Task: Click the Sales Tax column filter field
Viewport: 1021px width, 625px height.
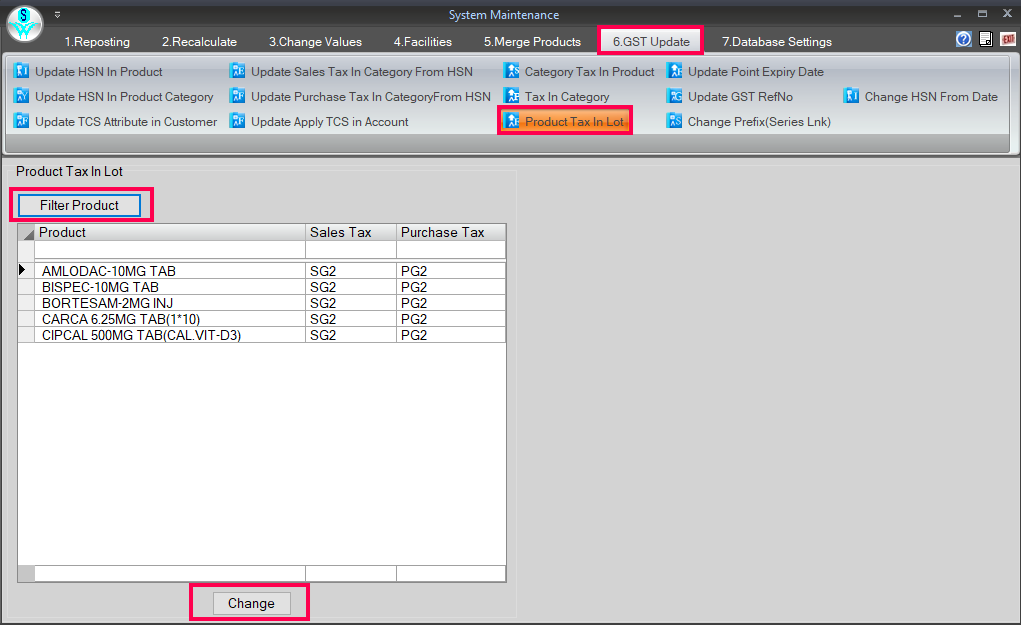Action: pyautogui.click(x=351, y=249)
